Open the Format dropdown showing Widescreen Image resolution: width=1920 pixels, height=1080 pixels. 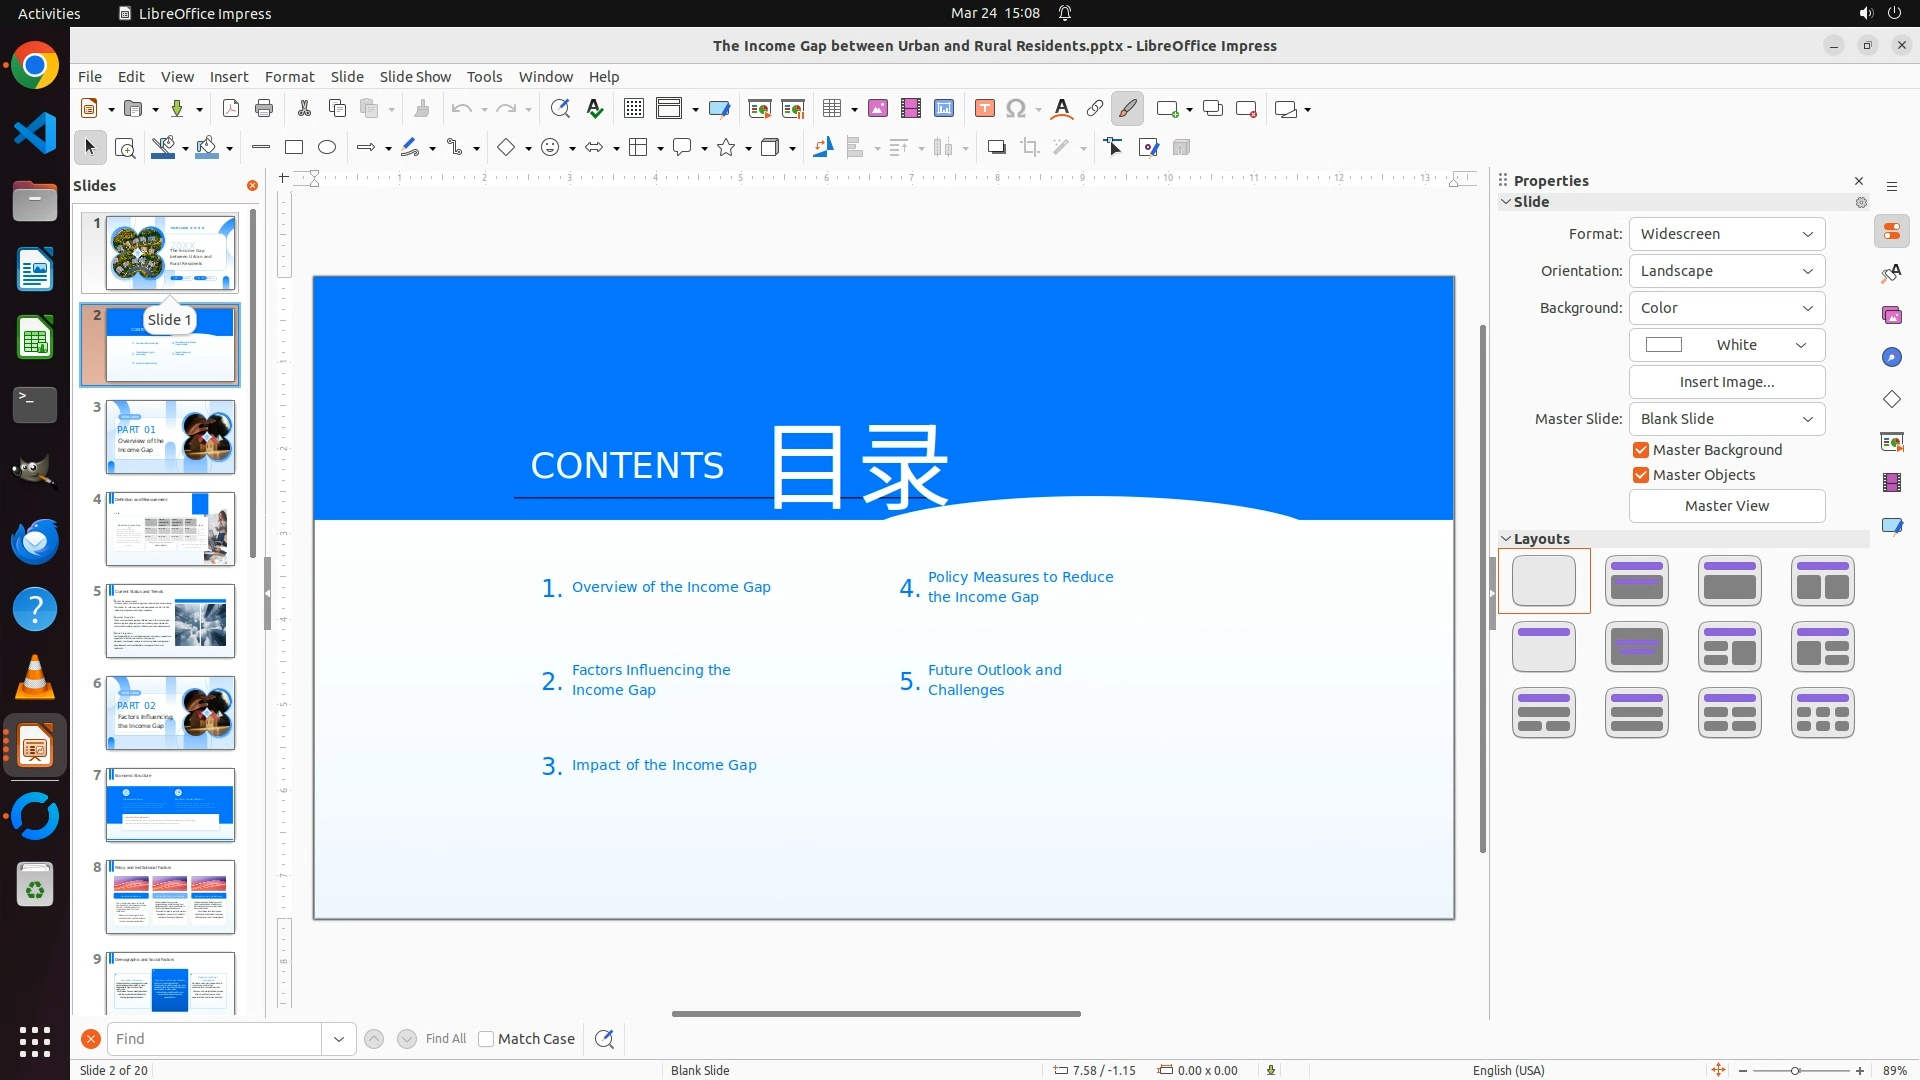(x=1726, y=234)
